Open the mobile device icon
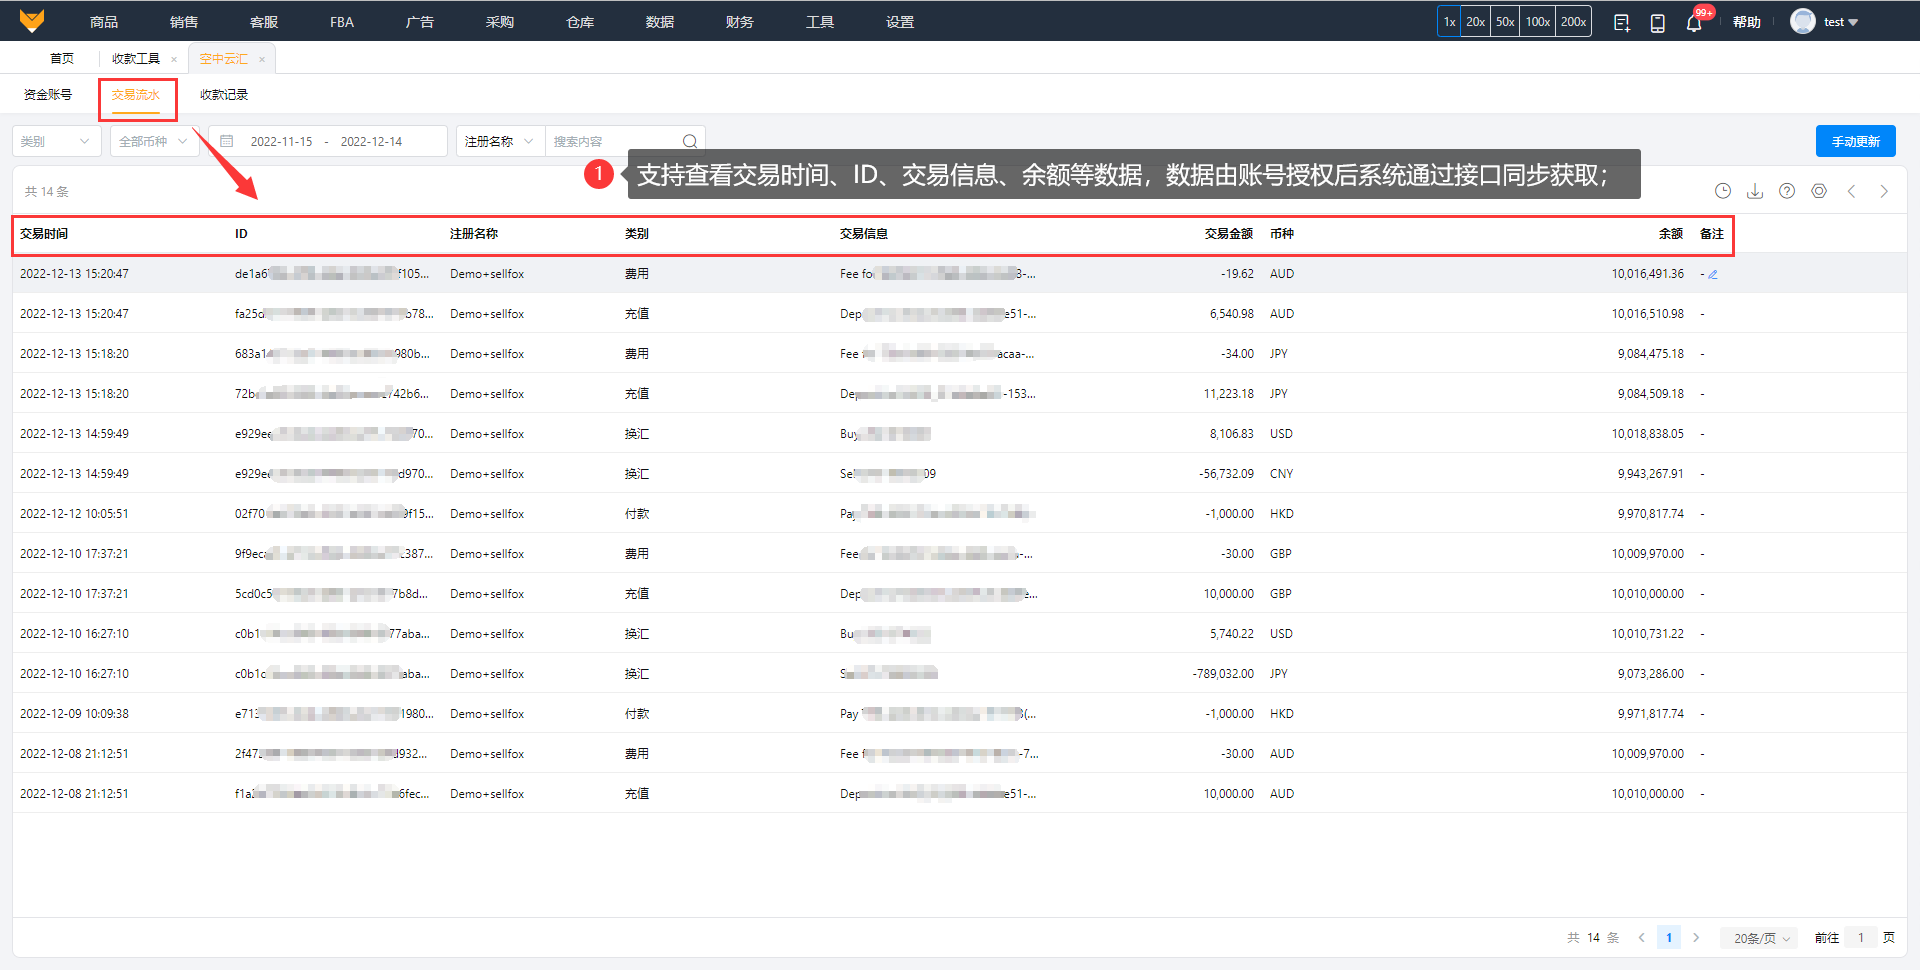This screenshot has height=970, width=1920. [1657, 23]
